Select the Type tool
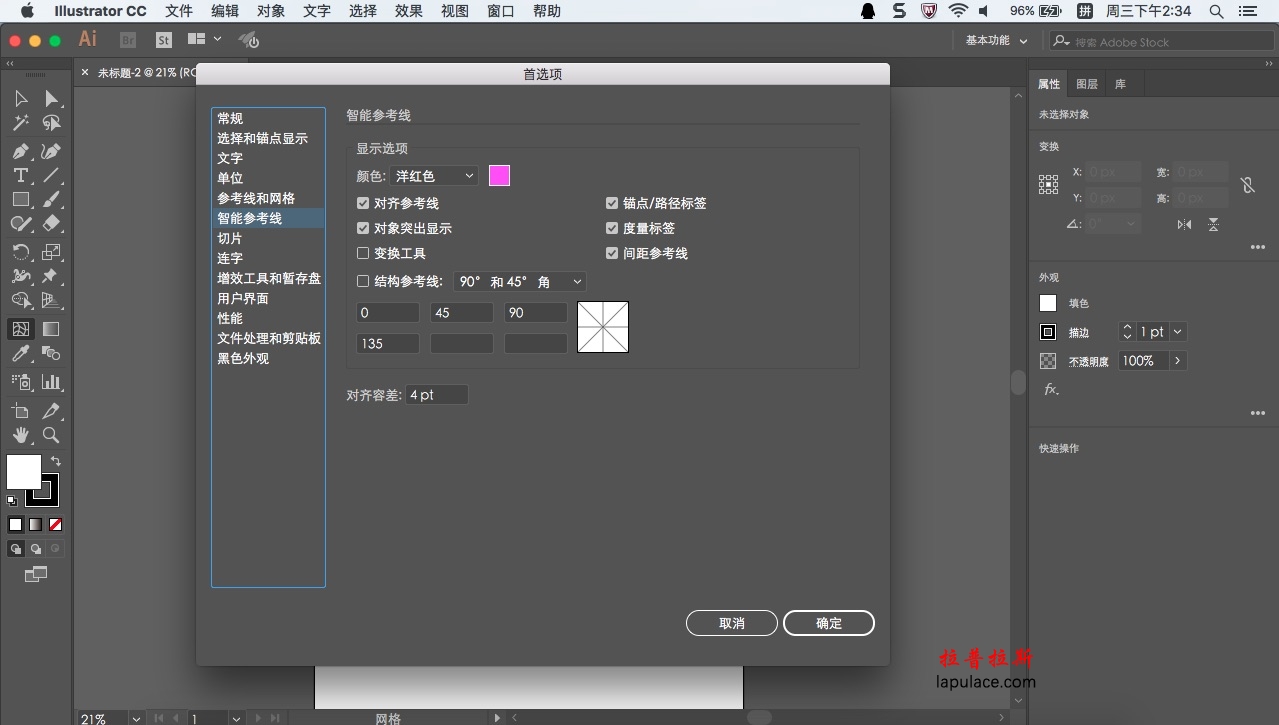This screenshot has height=725, width=1279. (x=20, y=175)
